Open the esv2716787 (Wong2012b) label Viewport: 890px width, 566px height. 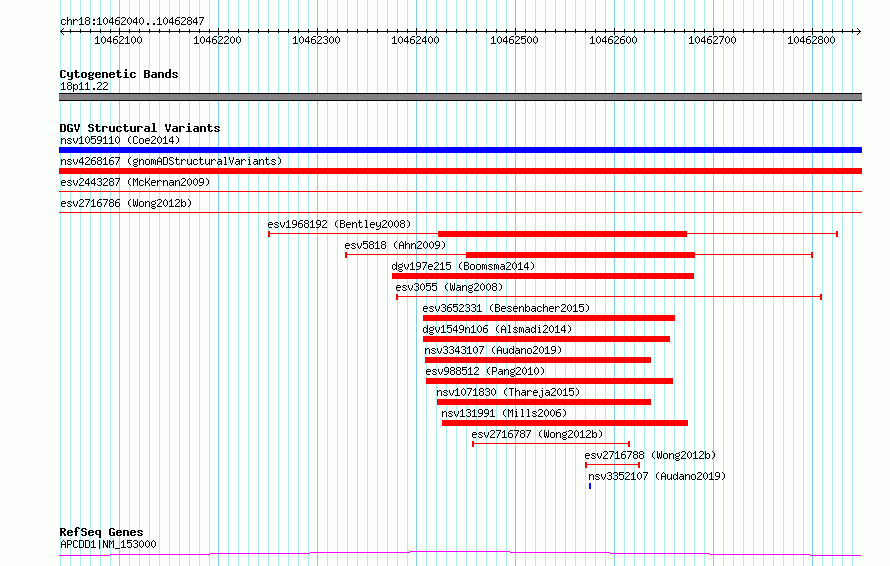[x=537, y=434]
